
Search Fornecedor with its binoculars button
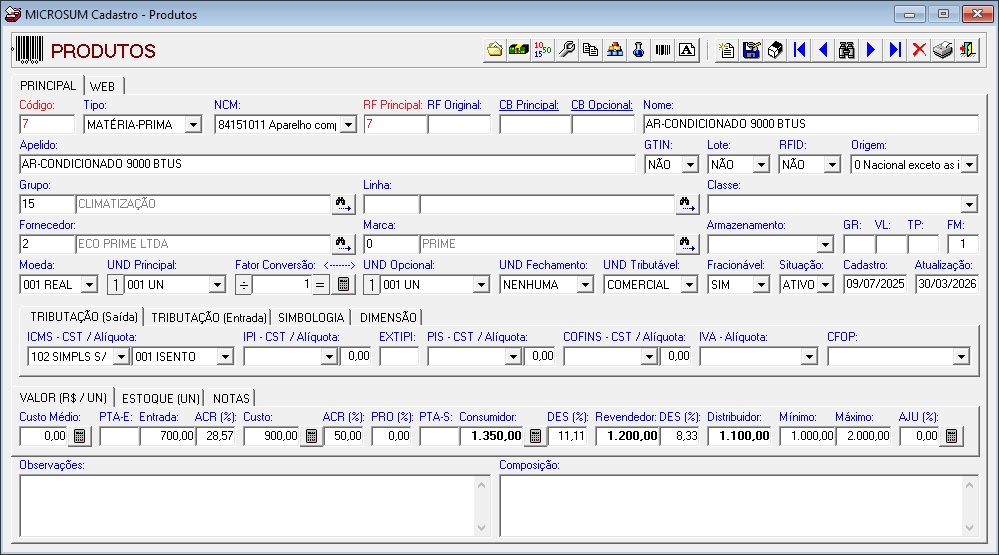point(343,244)
